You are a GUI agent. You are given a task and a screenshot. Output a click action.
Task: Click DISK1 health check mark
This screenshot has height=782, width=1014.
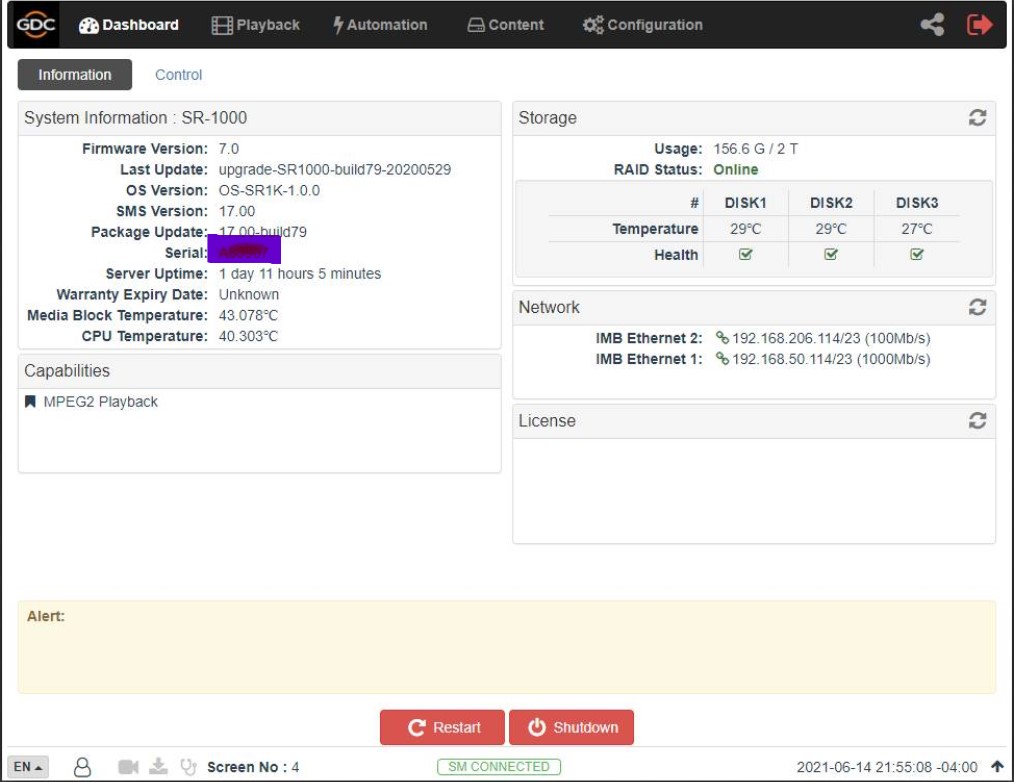pyautogui.click(x=745, y=254)
